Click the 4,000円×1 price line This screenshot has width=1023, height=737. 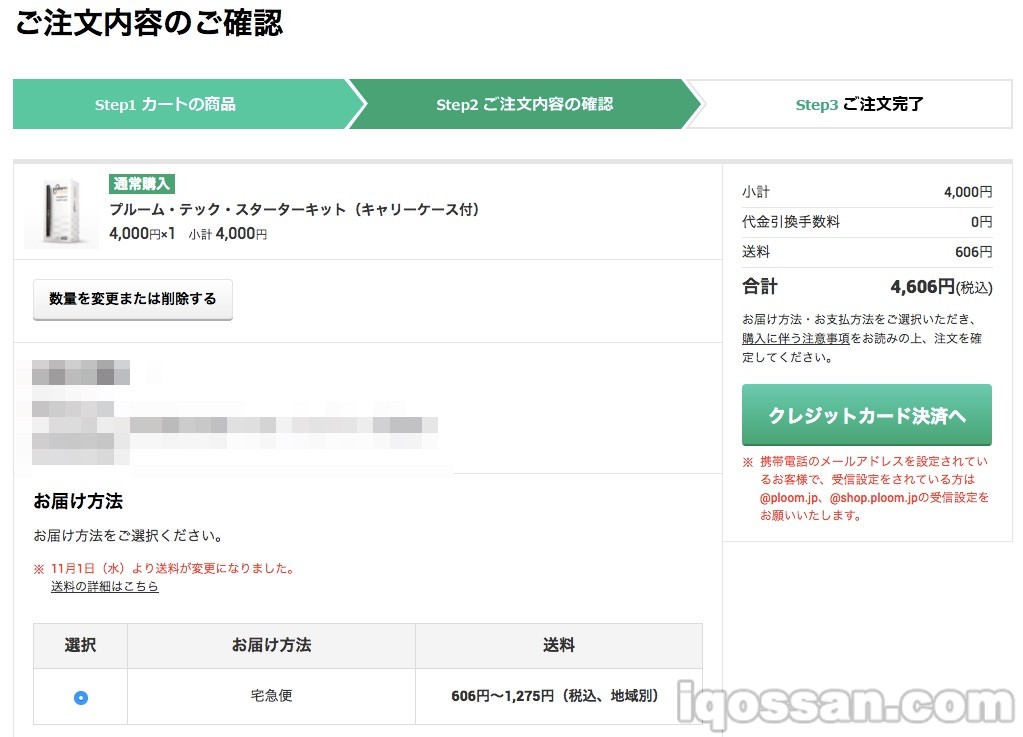(x=142, y=233)
